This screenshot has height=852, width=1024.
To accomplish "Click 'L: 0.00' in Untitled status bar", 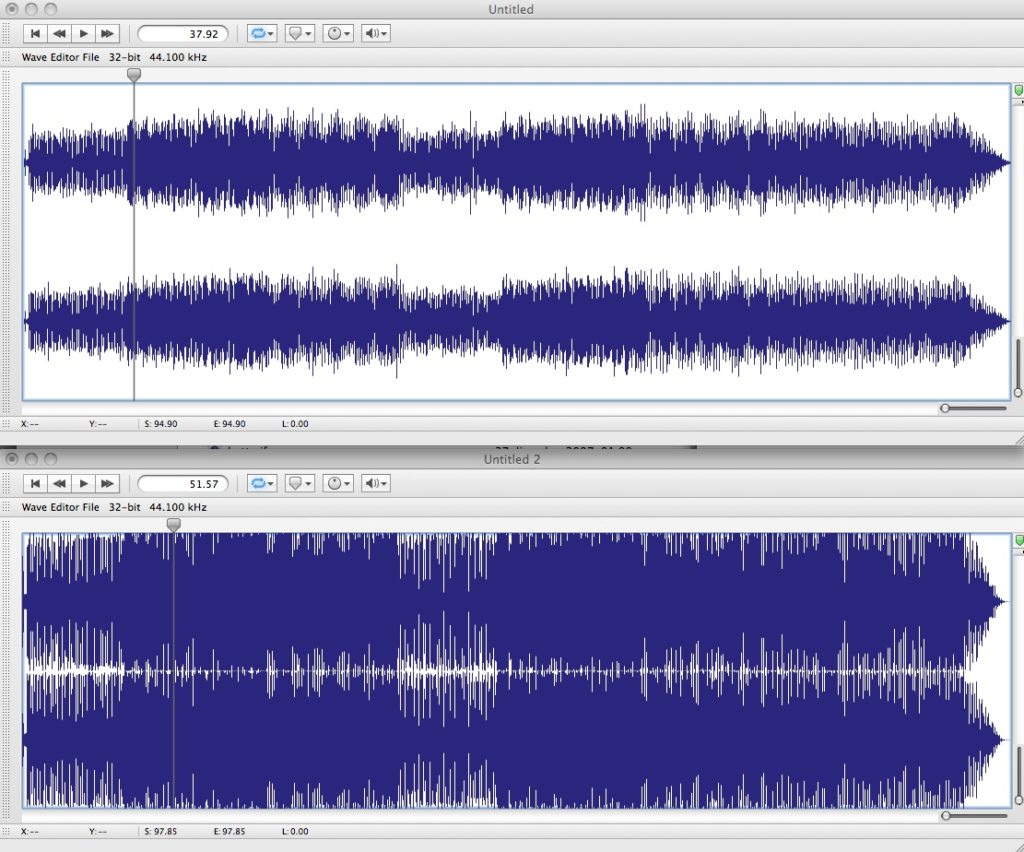I will tap(295, 424).
